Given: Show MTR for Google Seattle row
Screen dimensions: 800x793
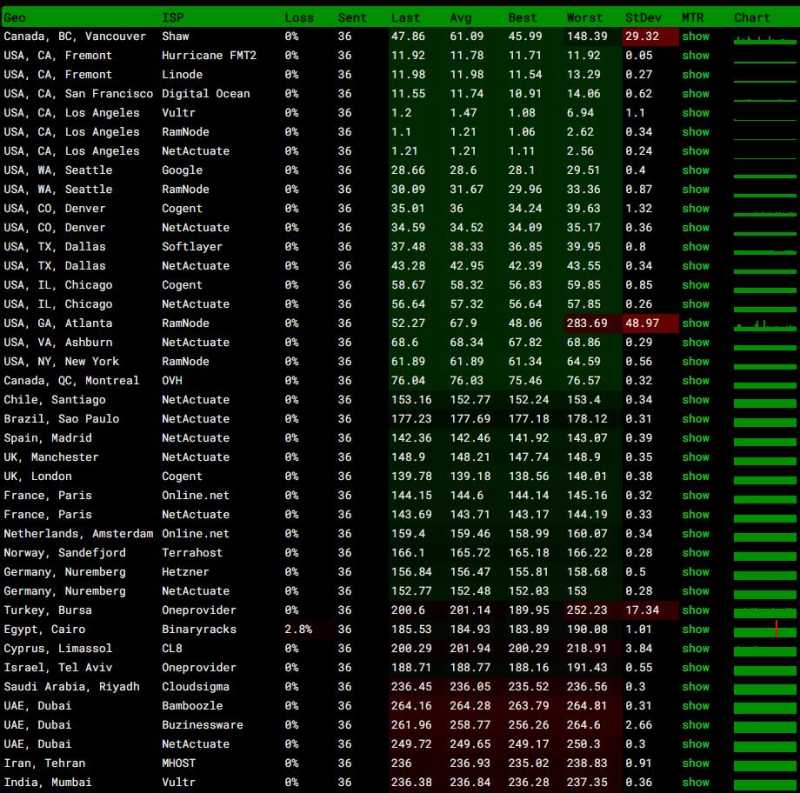Looking at the screenshot, I should click(695, 170).
